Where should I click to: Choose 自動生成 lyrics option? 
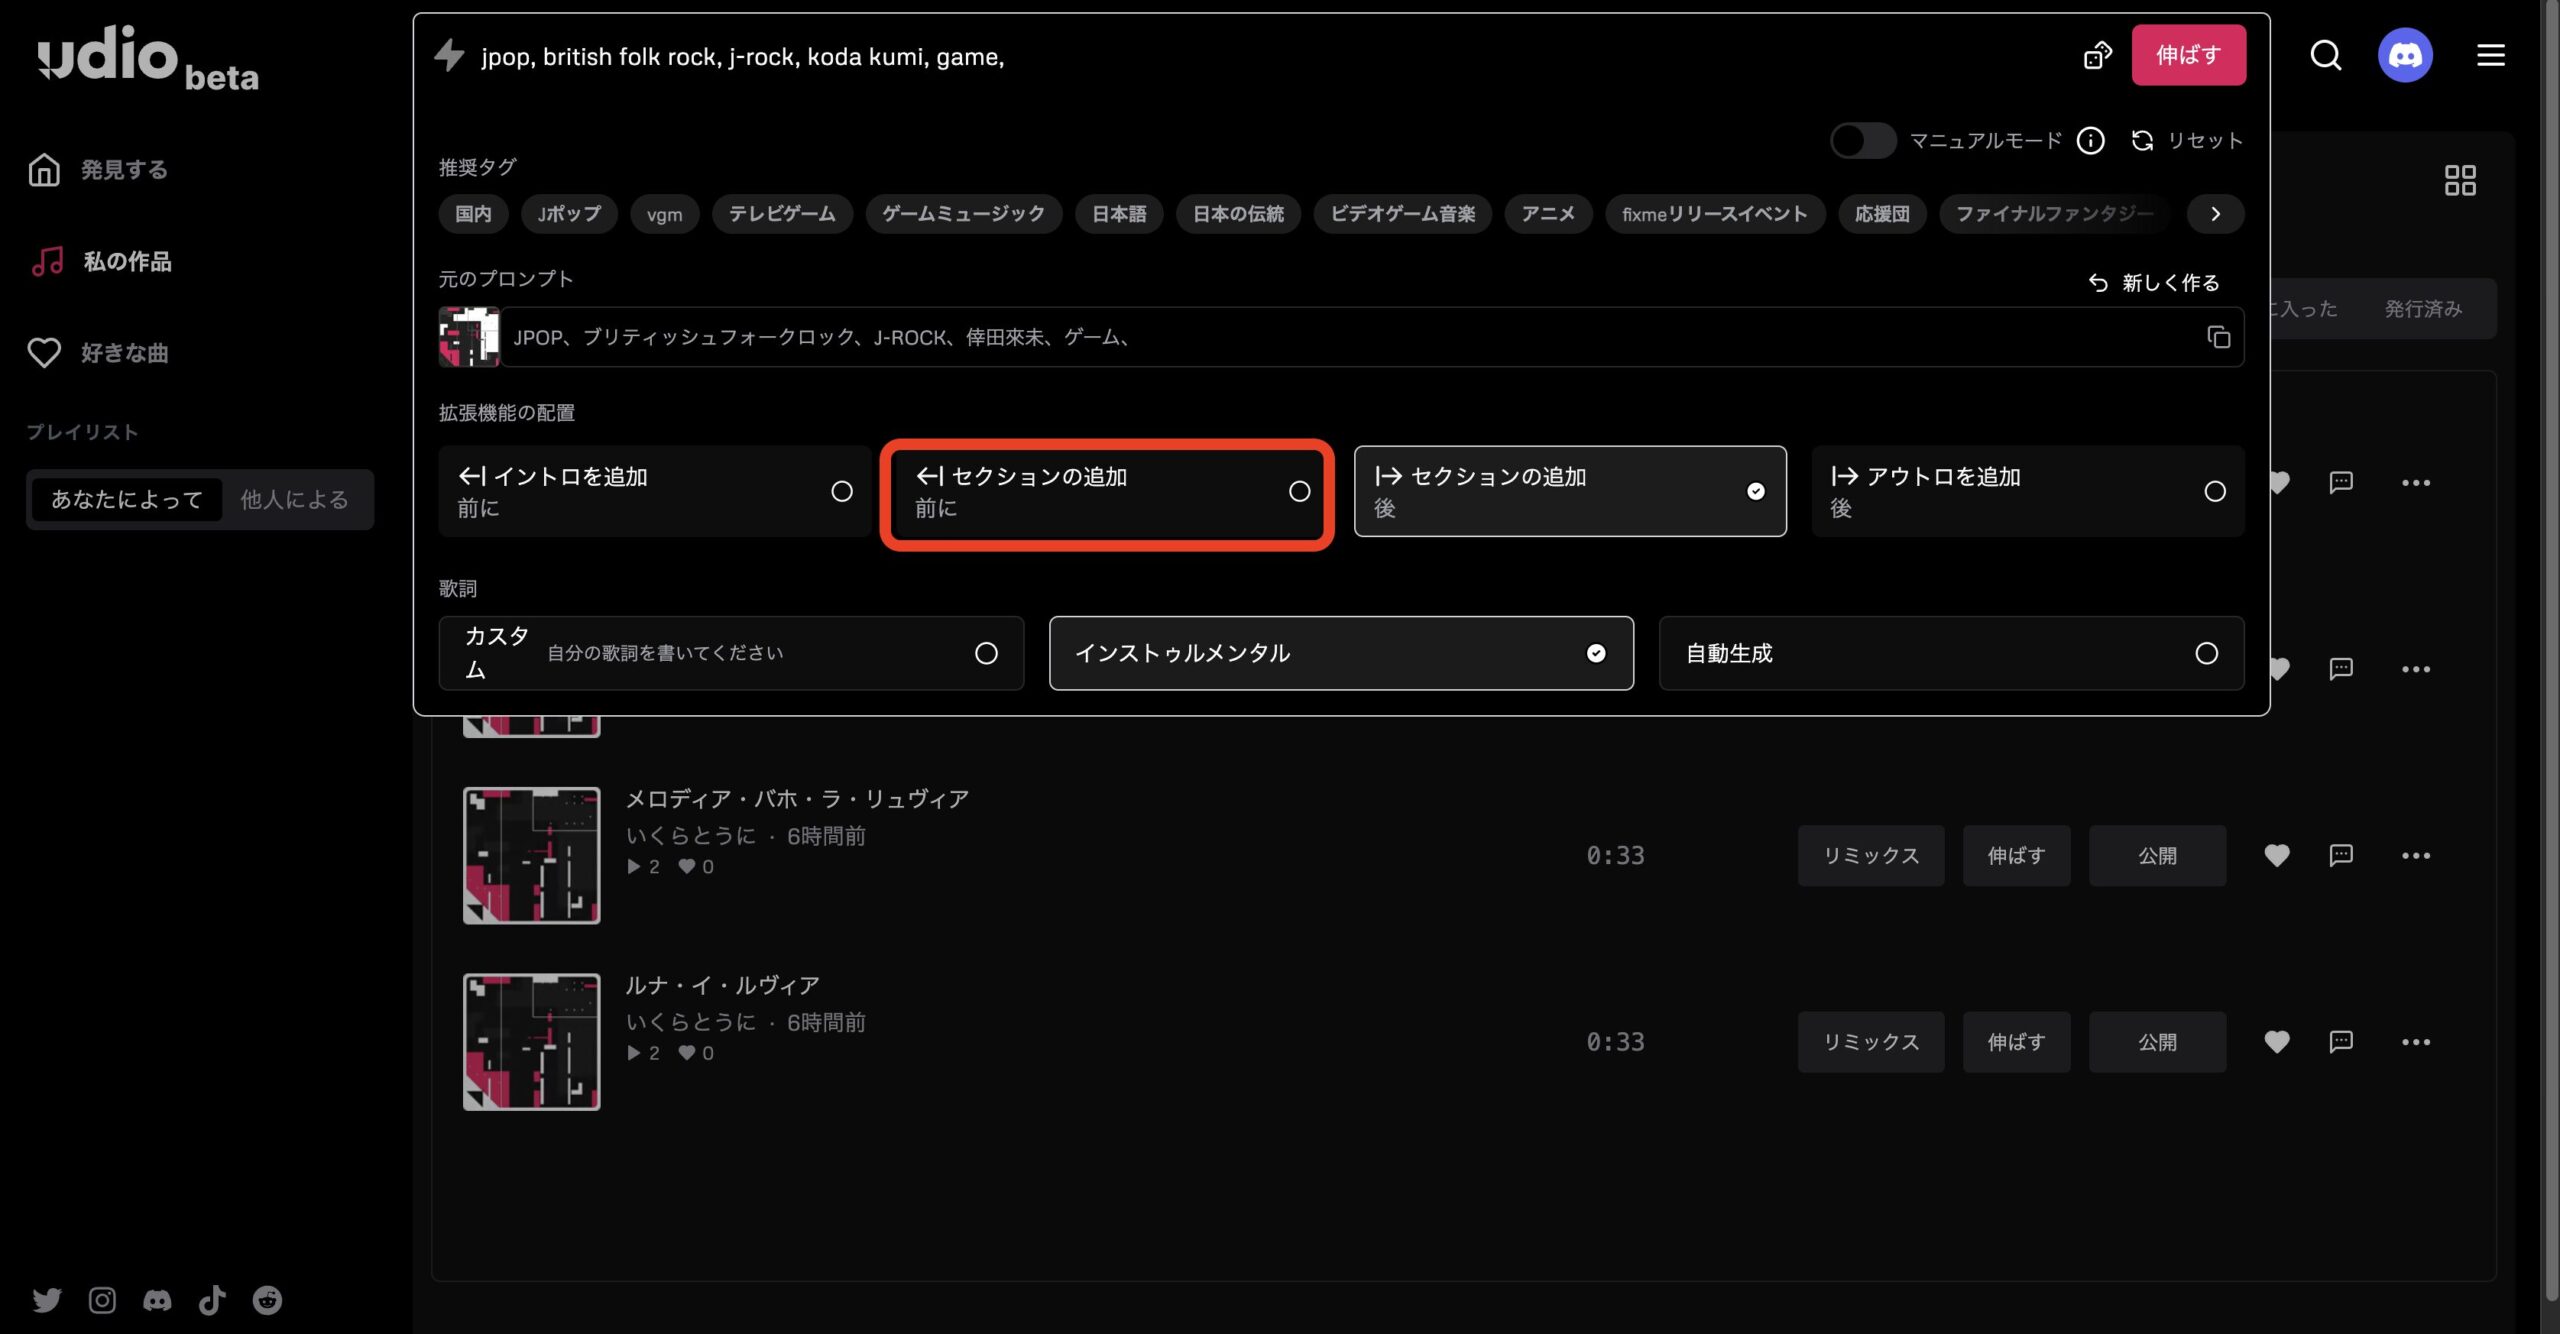[x=1950, y=653]
